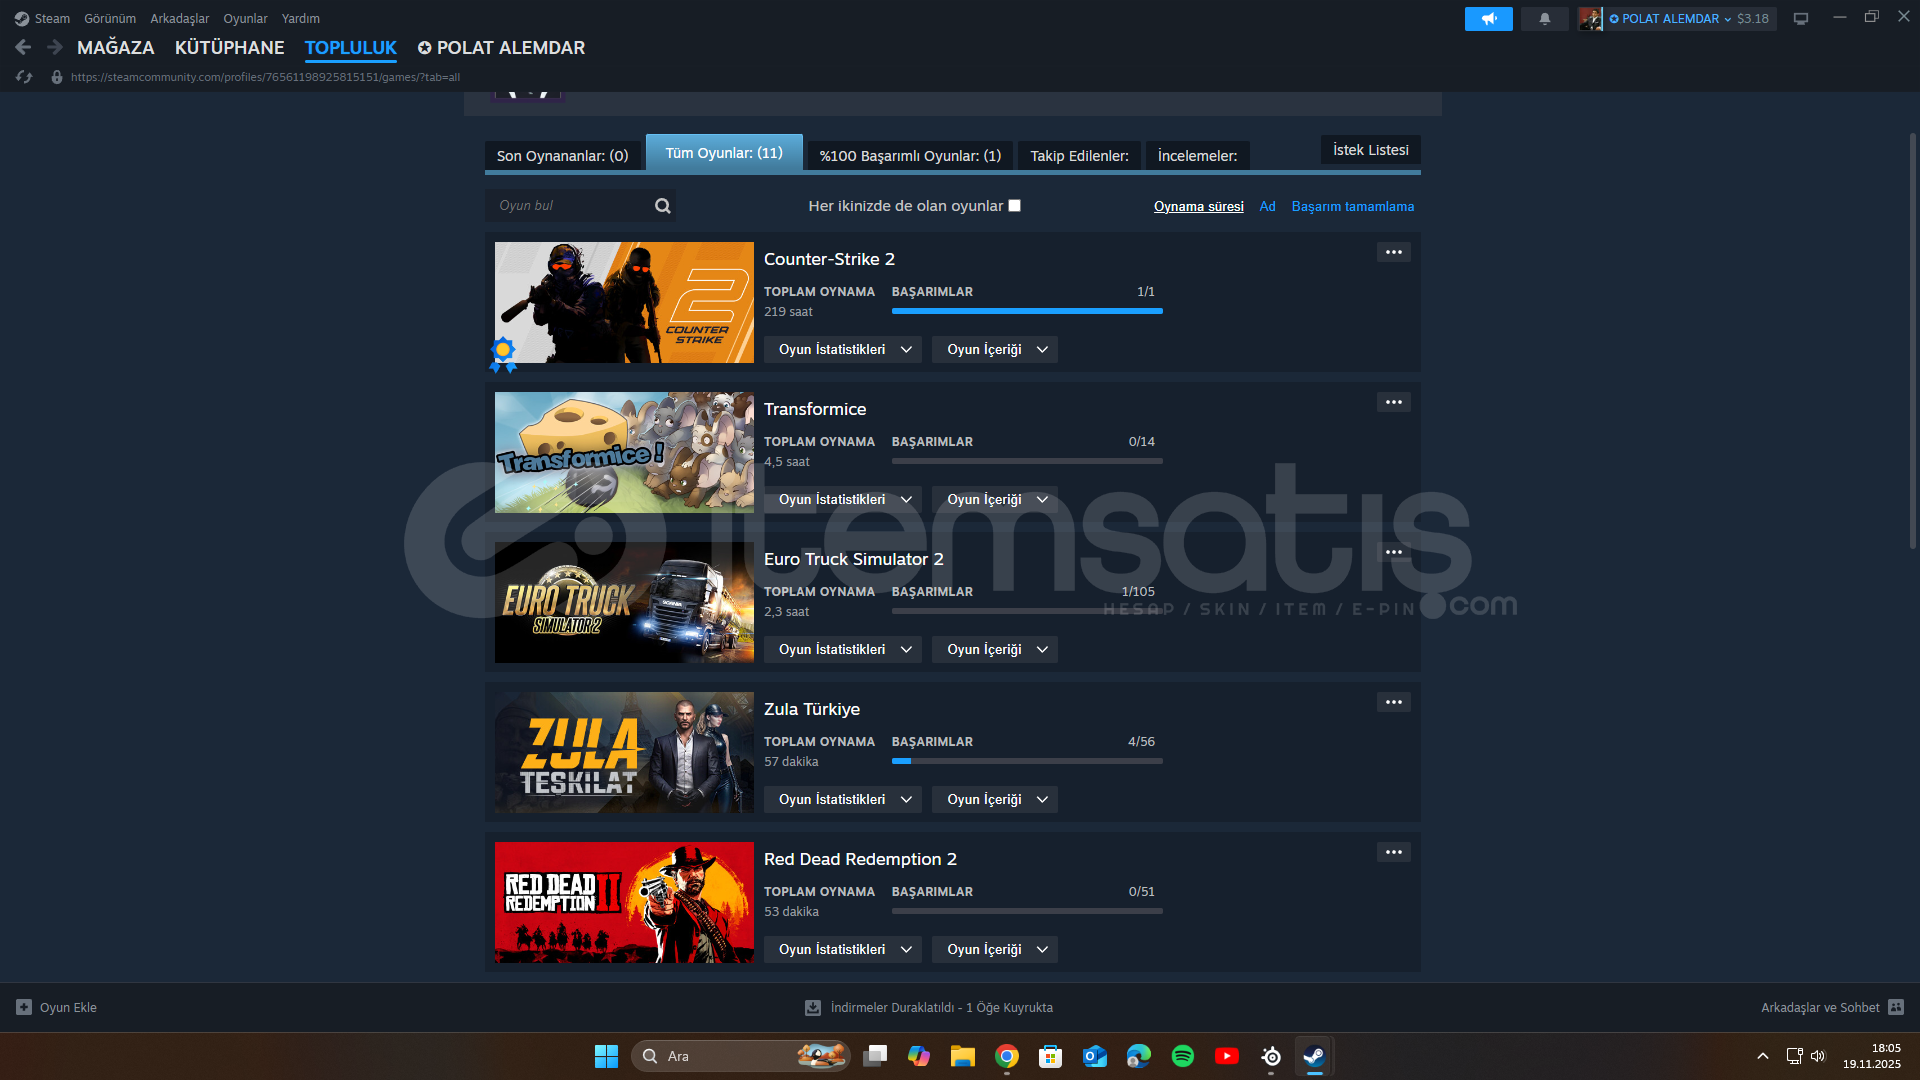Click the search magnifier in Oyun bul
This screenshot has width=1920, height=1080.
click(x=662, y=206)
